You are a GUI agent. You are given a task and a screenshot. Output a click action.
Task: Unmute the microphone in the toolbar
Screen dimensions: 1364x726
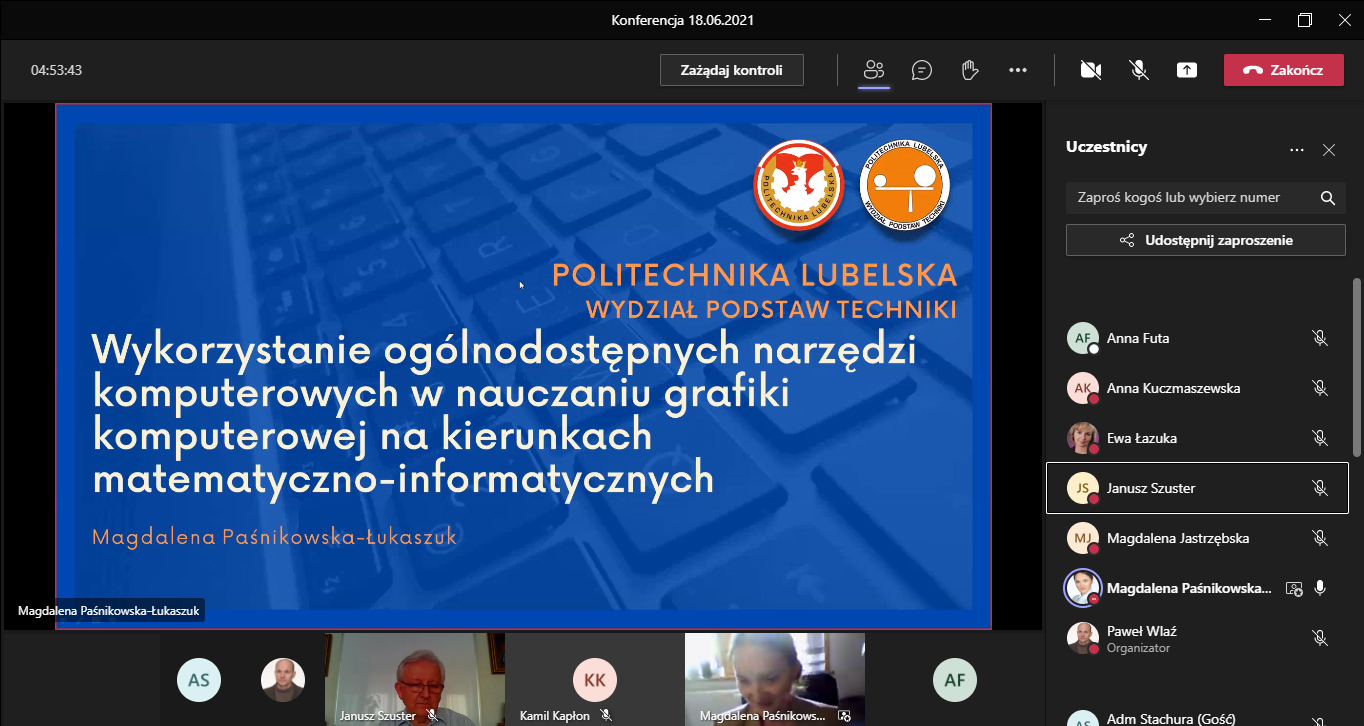(1139, 70)
